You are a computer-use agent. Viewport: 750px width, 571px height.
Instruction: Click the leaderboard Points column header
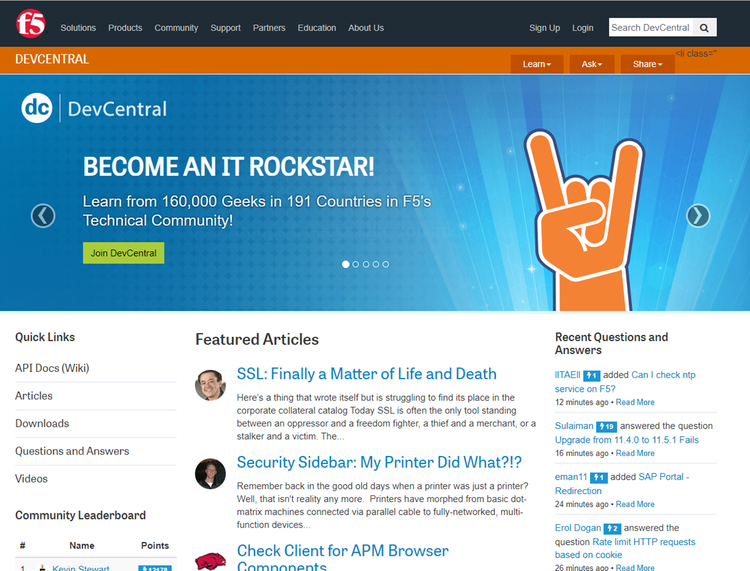(x=155, y=546)
